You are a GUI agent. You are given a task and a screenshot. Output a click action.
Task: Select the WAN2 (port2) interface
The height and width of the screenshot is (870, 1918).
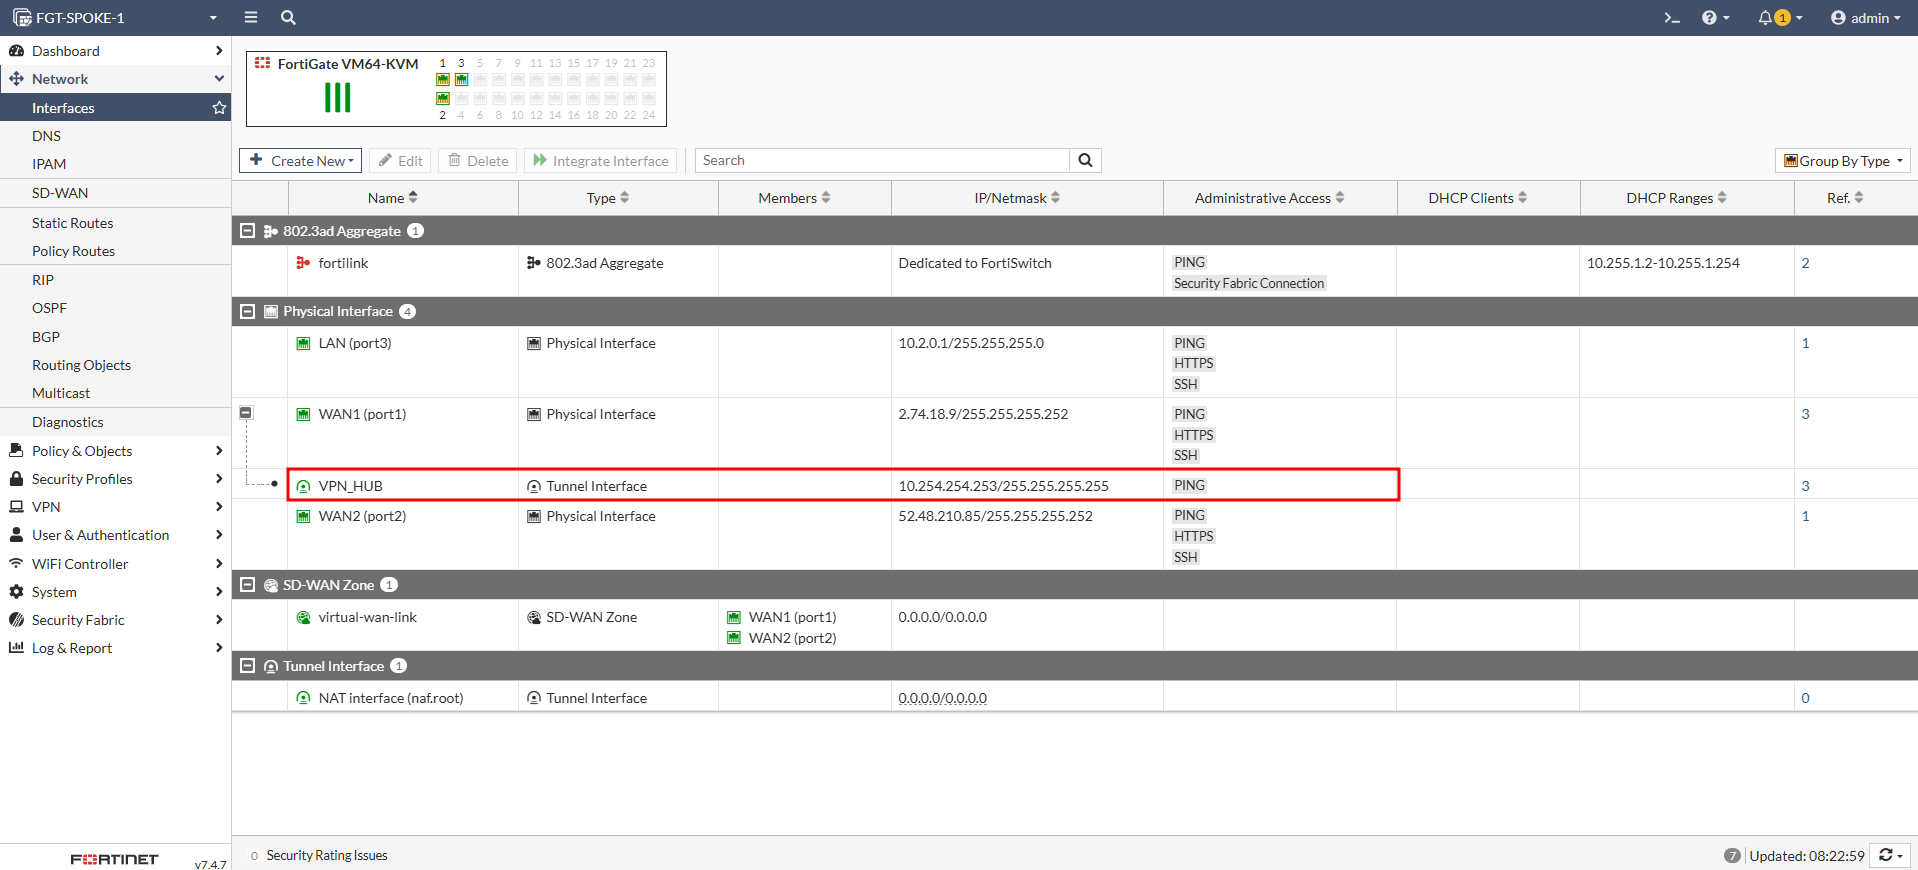[x=1075, y=535]
